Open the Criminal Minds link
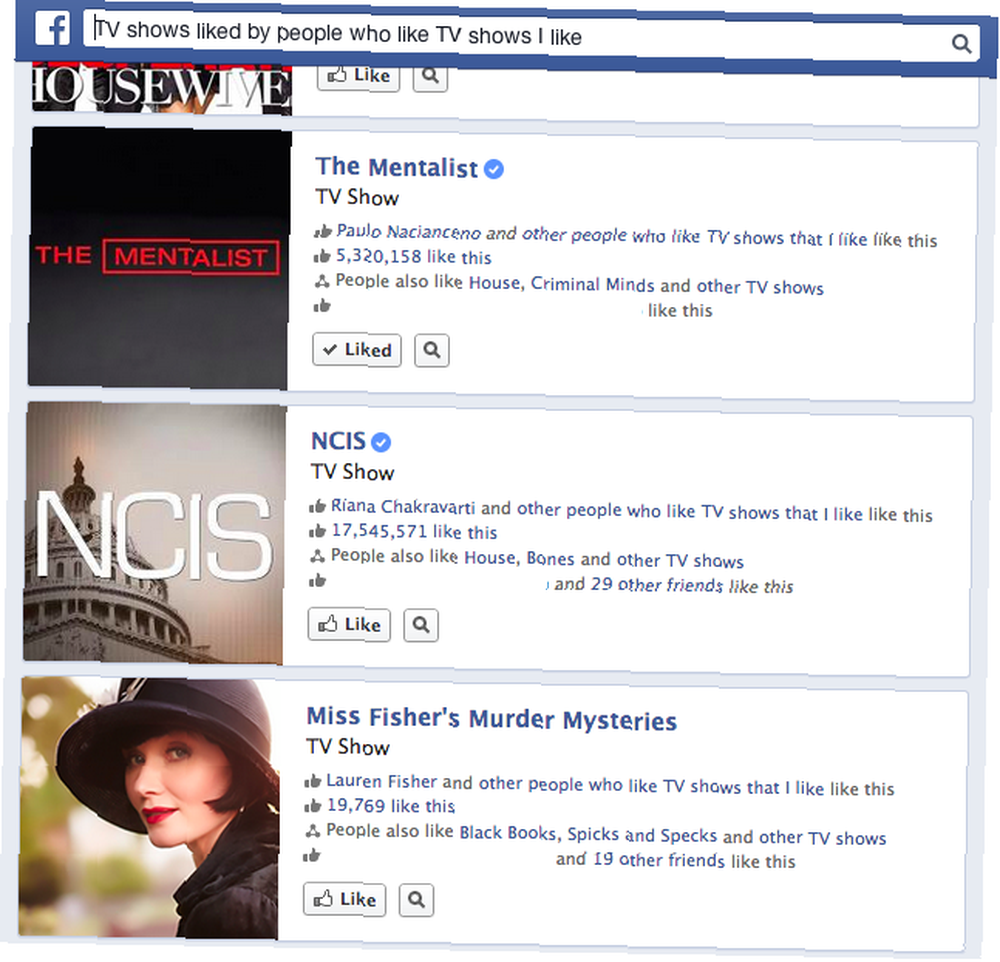 [592, 284]
